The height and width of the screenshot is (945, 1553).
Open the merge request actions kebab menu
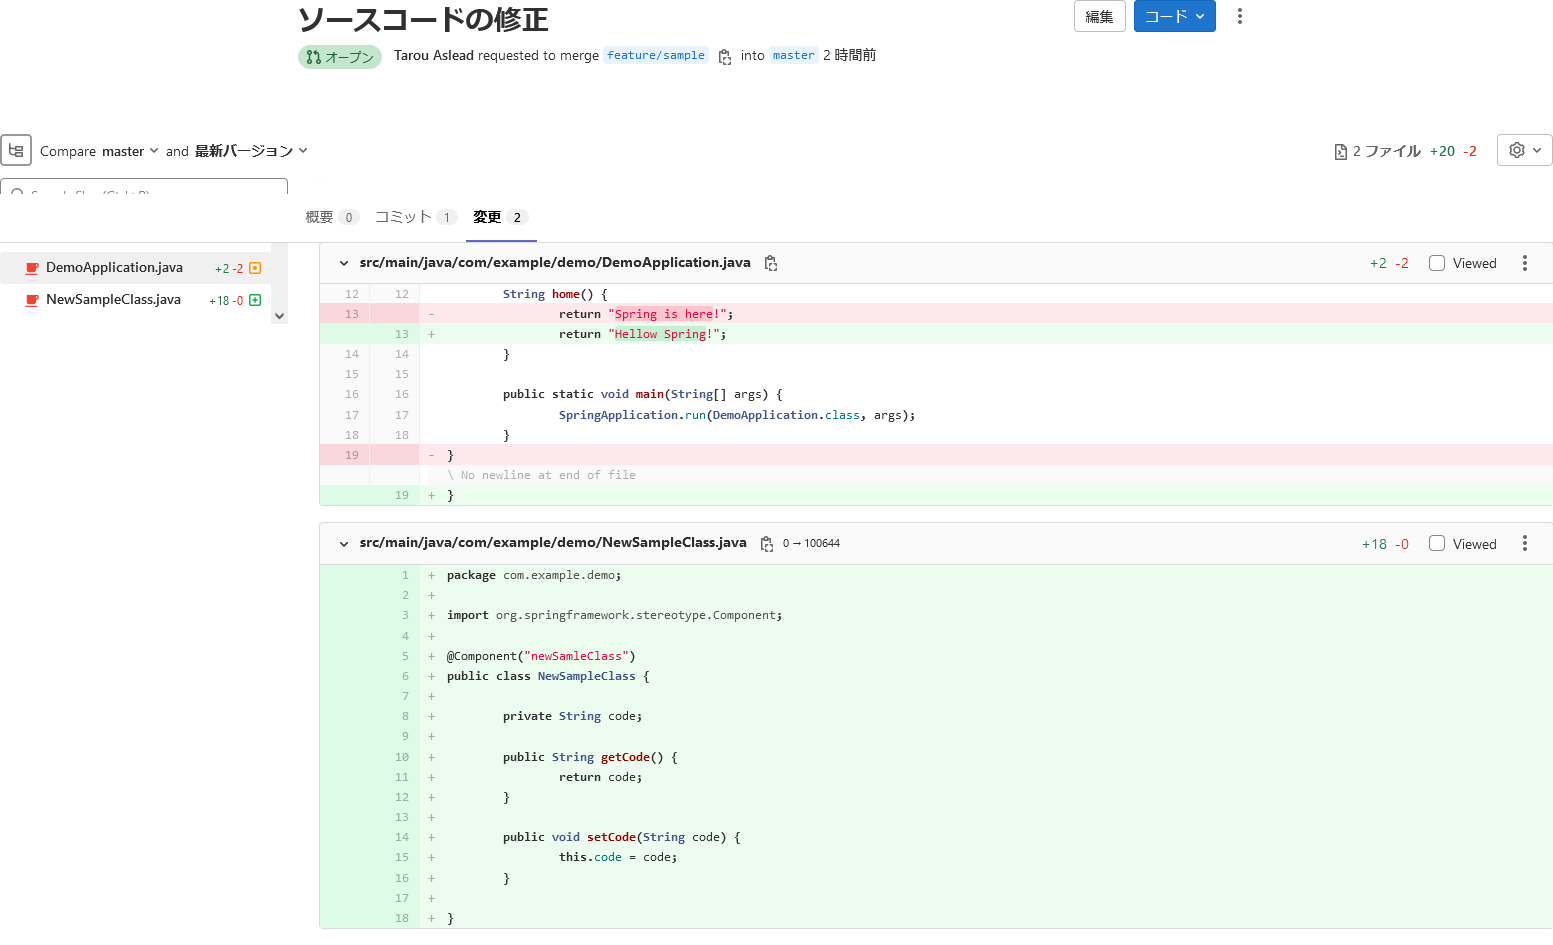coord(1239,16)
